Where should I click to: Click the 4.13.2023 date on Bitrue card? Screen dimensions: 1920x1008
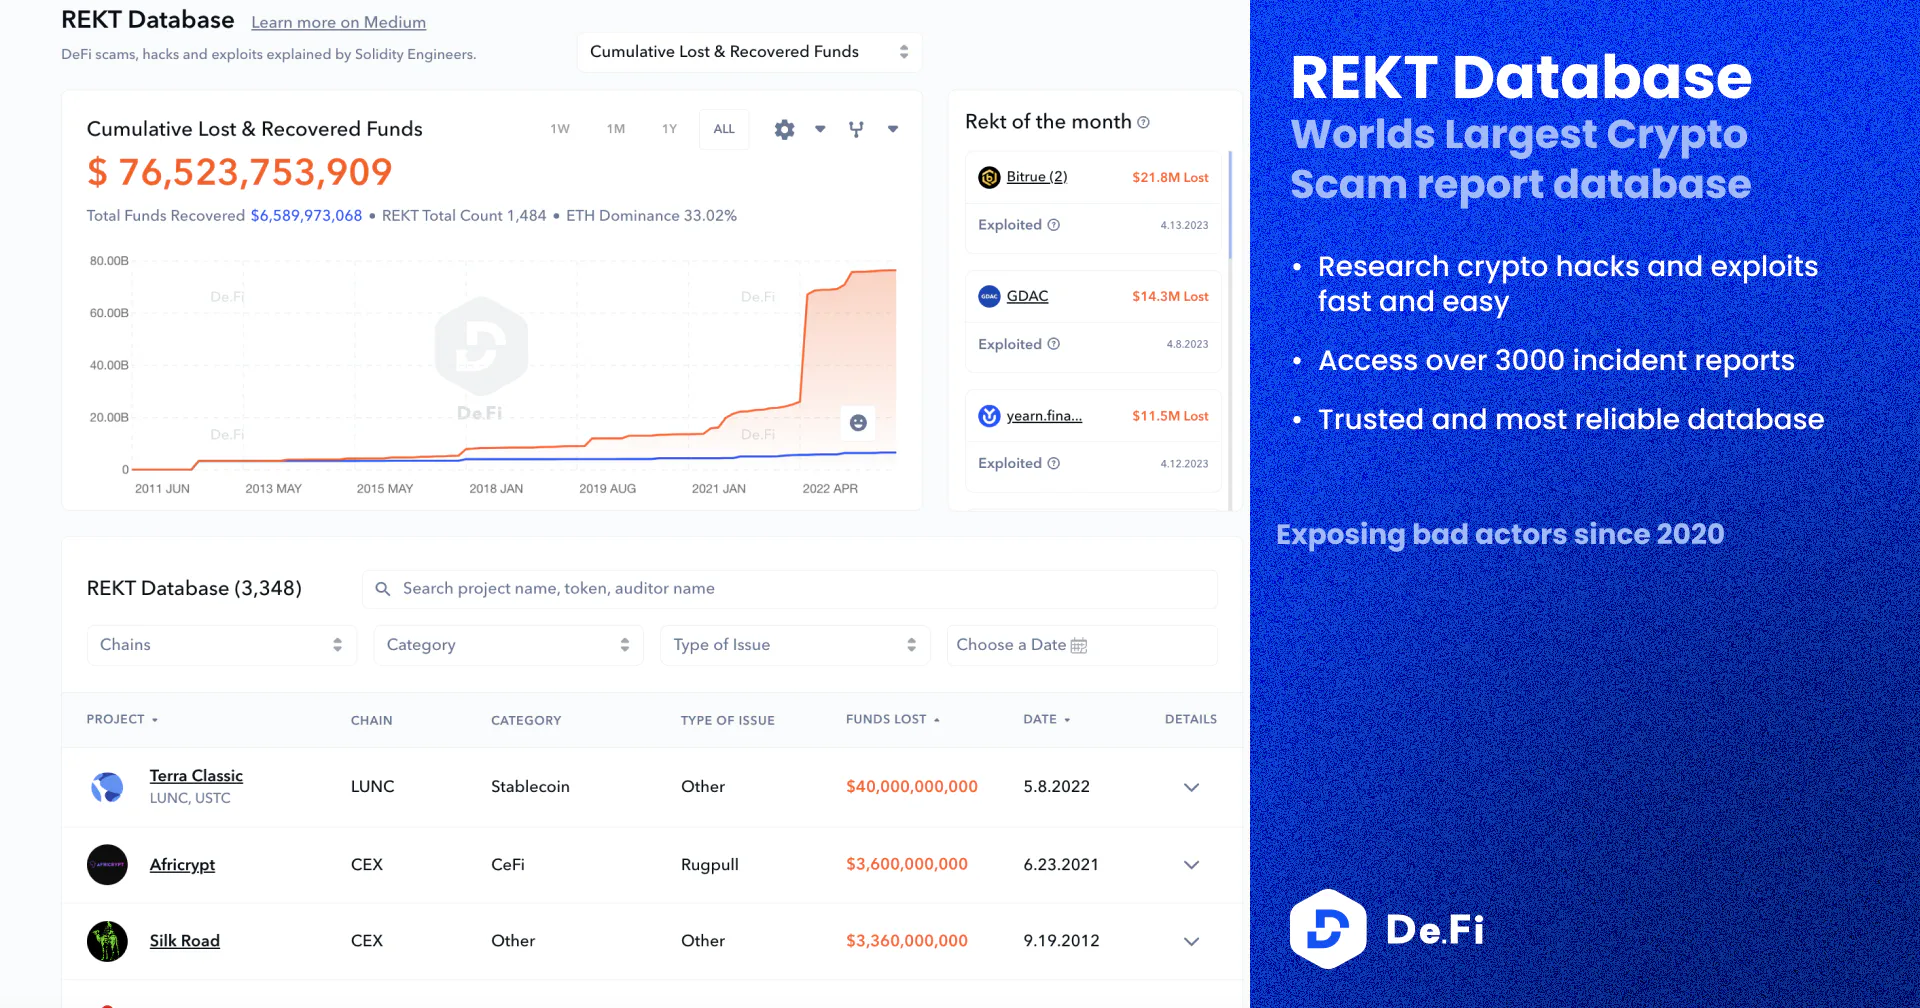coord(1184,225)
